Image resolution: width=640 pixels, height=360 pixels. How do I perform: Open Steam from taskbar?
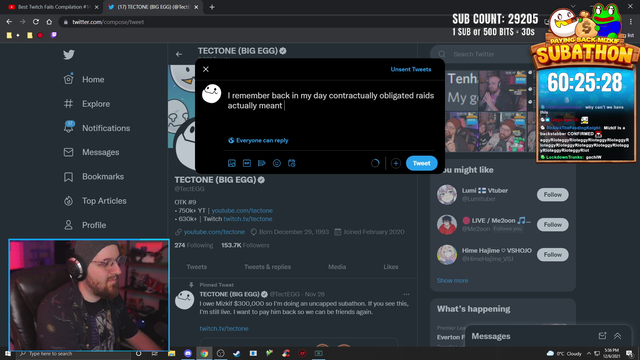pyautogui.click(x=237, y=353)
